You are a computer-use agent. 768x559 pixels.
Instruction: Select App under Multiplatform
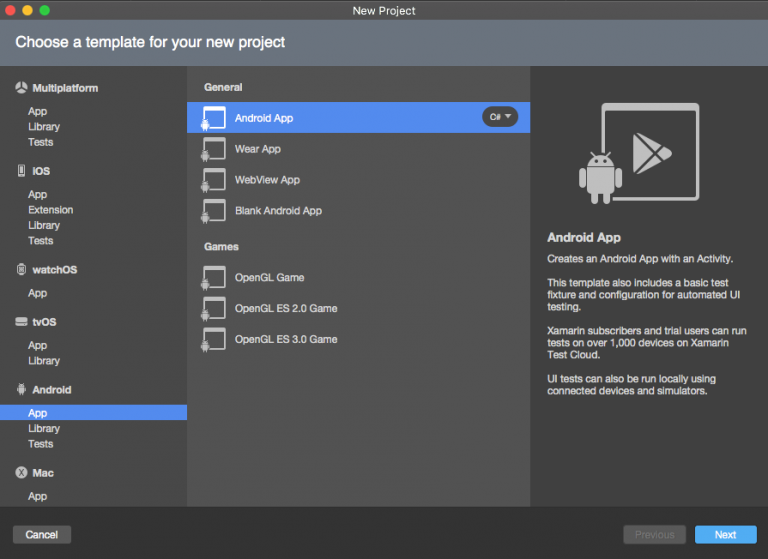pos(38,111)
